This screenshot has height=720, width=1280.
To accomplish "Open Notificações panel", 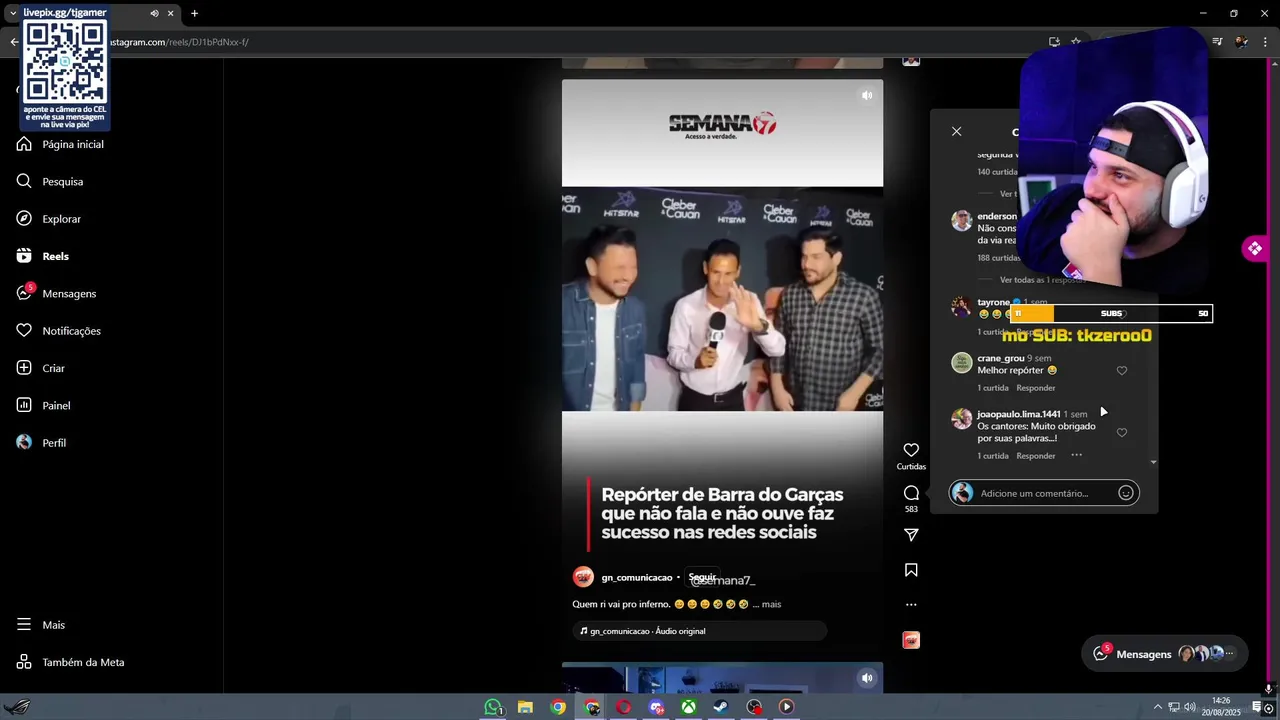I will tap(58, 331).
